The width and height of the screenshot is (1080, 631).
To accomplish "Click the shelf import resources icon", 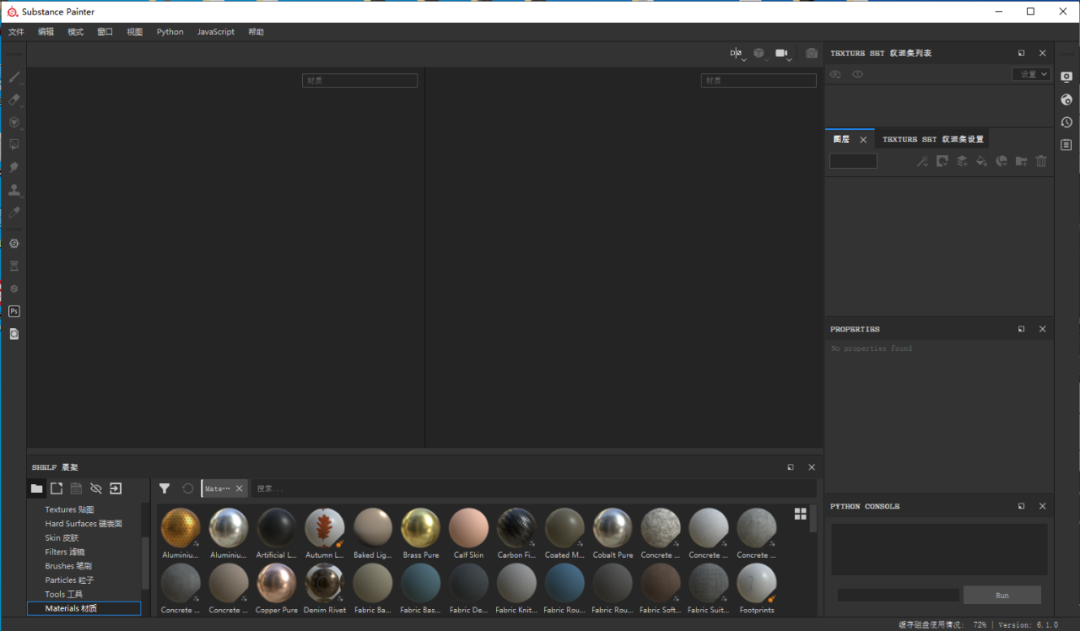I will pos(116,488).
